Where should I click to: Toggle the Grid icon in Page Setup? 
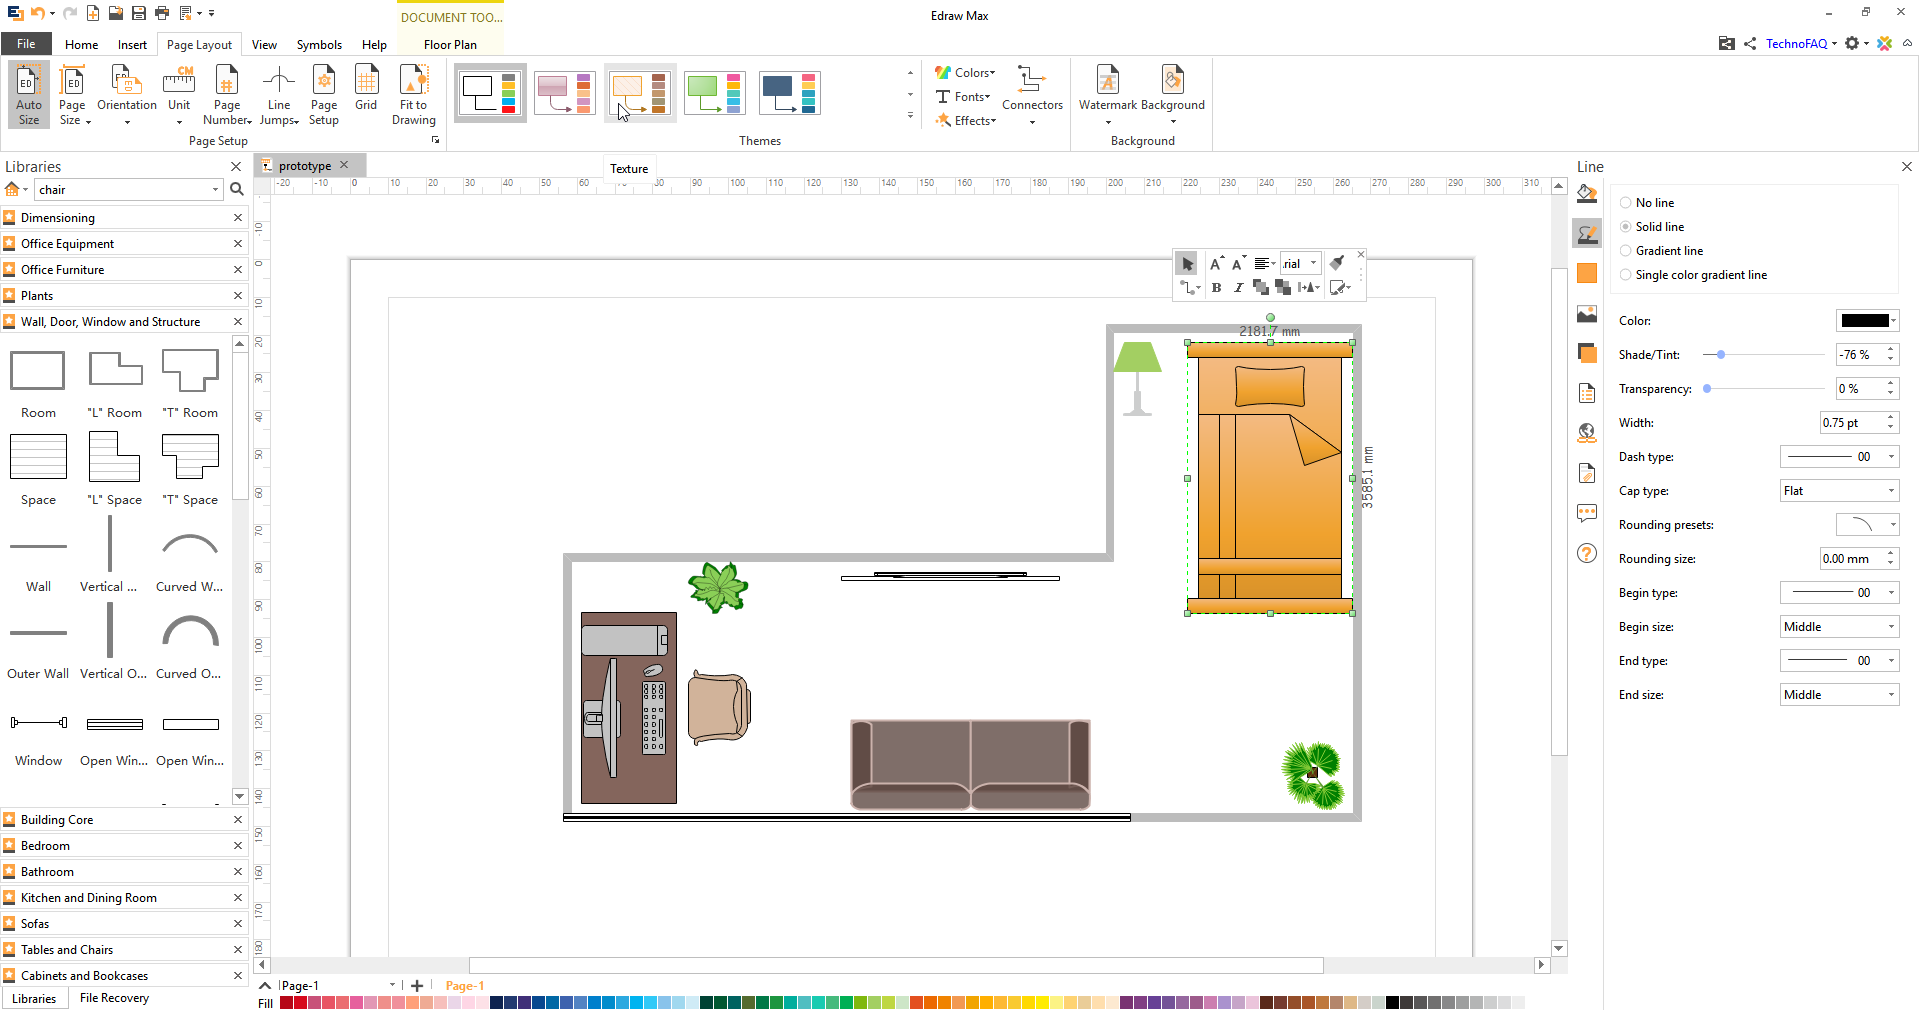click(x=366, y=90)
